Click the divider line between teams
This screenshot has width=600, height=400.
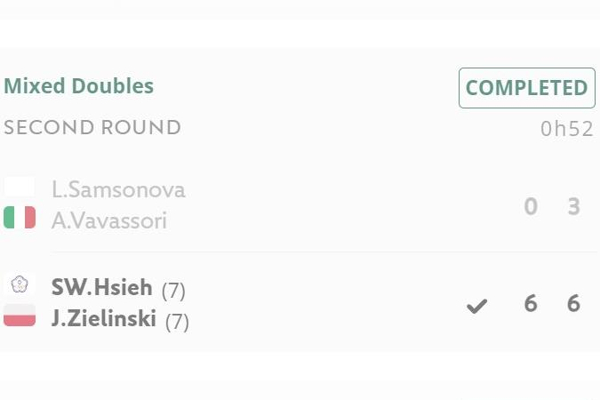point(324,252)
